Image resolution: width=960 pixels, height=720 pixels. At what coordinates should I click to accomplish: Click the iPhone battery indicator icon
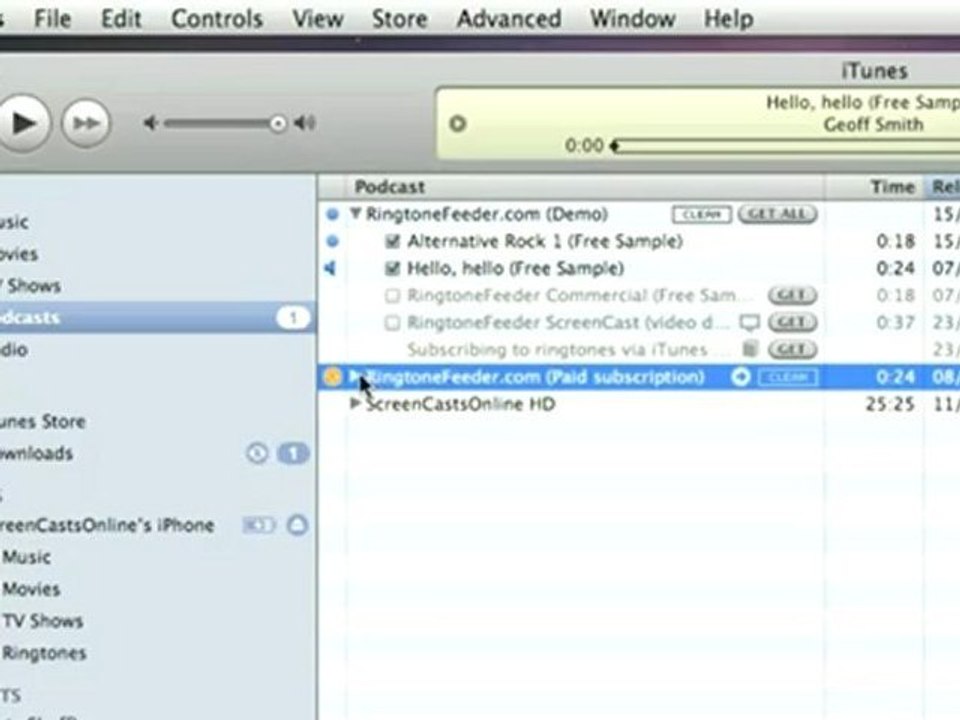click(260, 525)
